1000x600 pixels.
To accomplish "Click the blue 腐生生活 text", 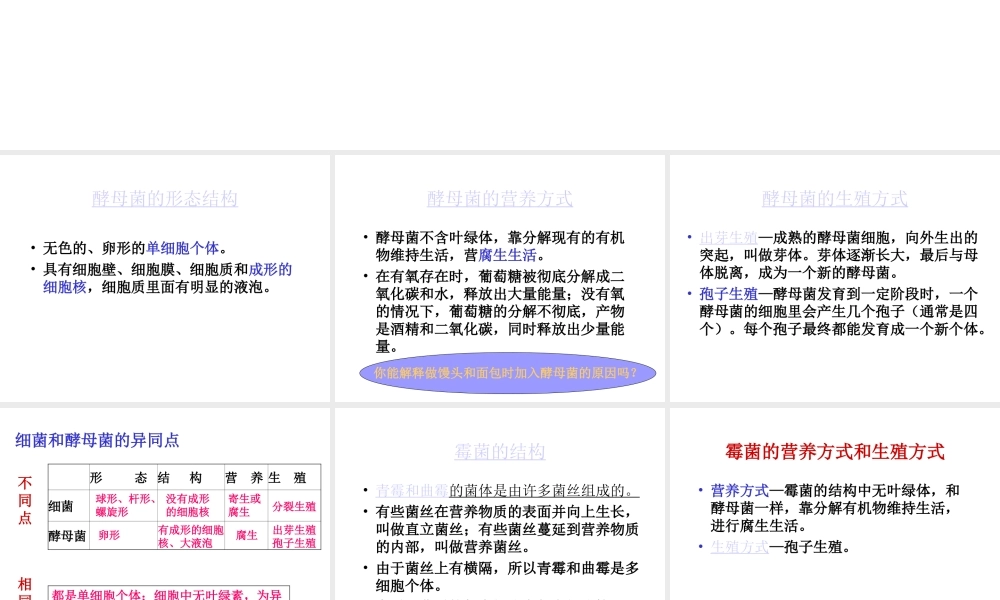I will click(x=508, y=255).
